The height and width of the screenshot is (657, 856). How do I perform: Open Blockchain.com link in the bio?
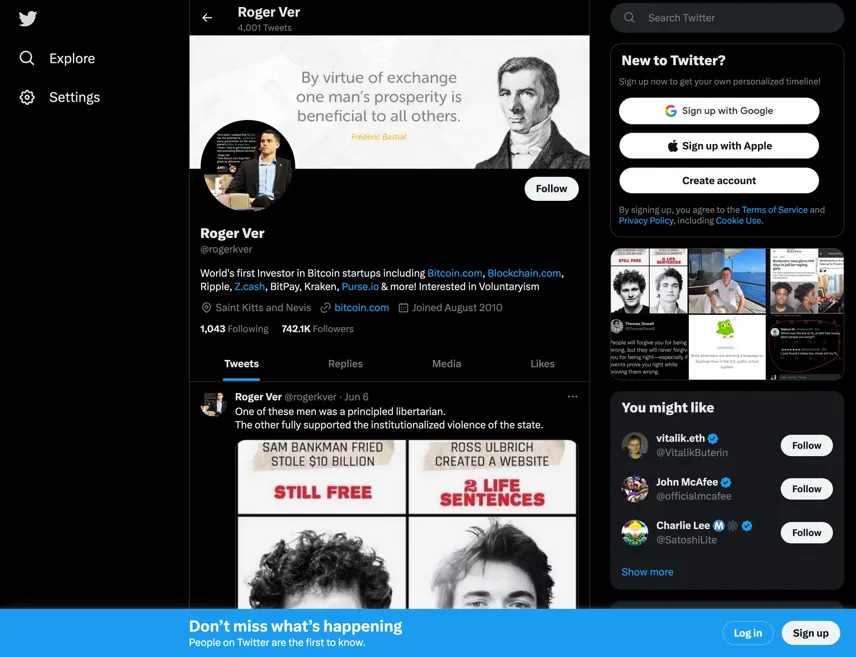[524, 273]
